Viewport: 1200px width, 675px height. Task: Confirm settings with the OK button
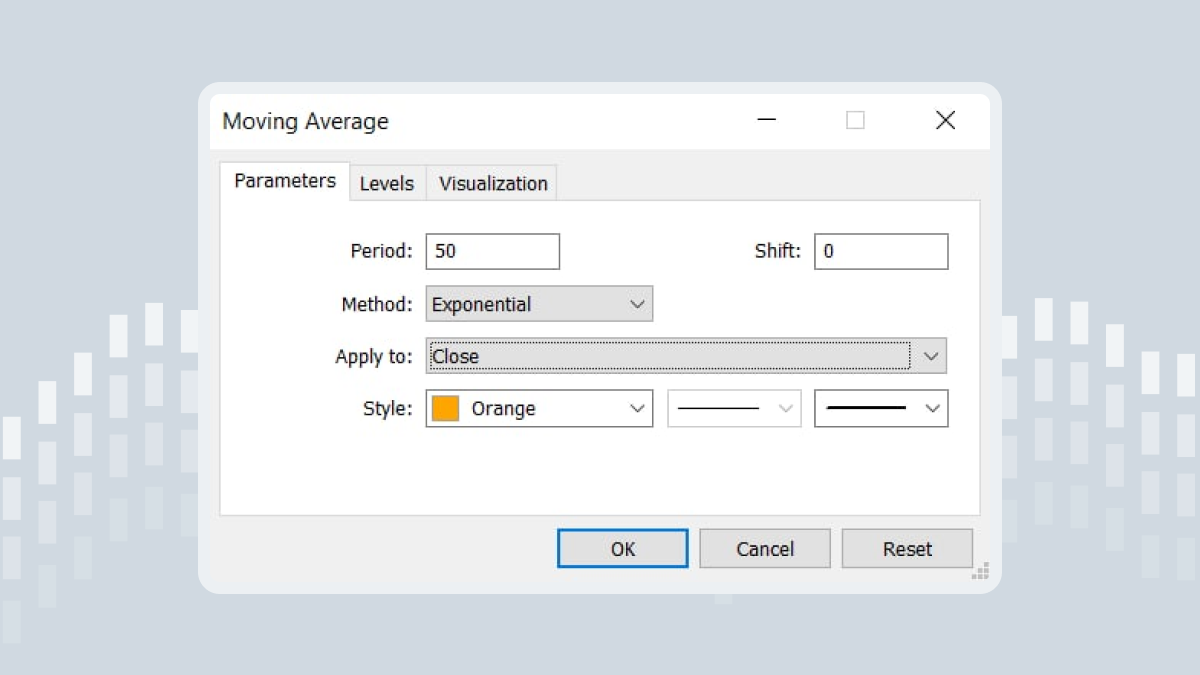(622, 549)
